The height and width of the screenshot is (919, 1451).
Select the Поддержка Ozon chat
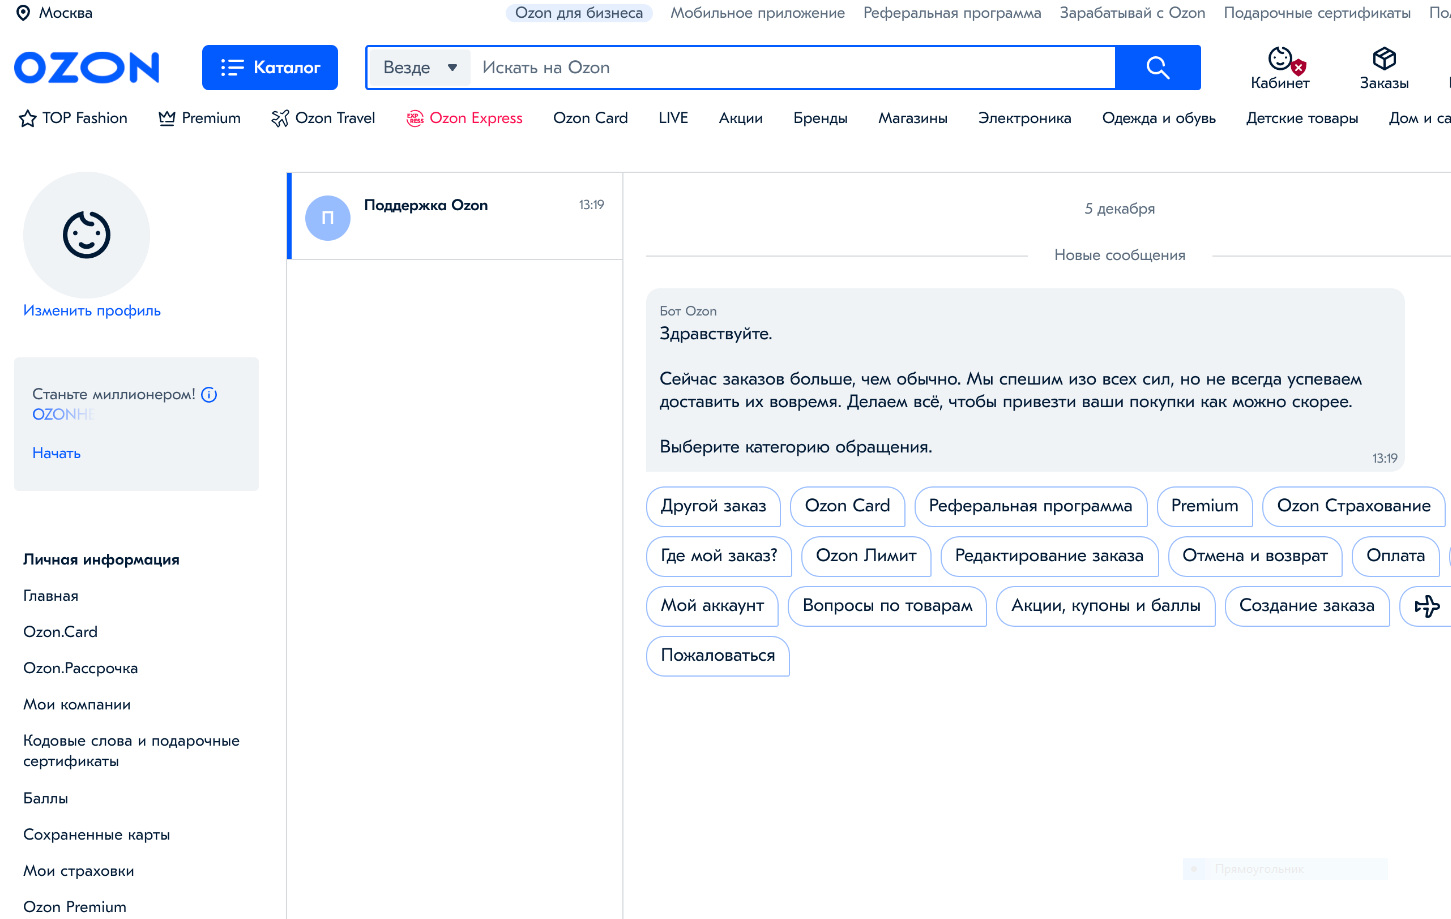pyautogui.click(x=455, y=216)
